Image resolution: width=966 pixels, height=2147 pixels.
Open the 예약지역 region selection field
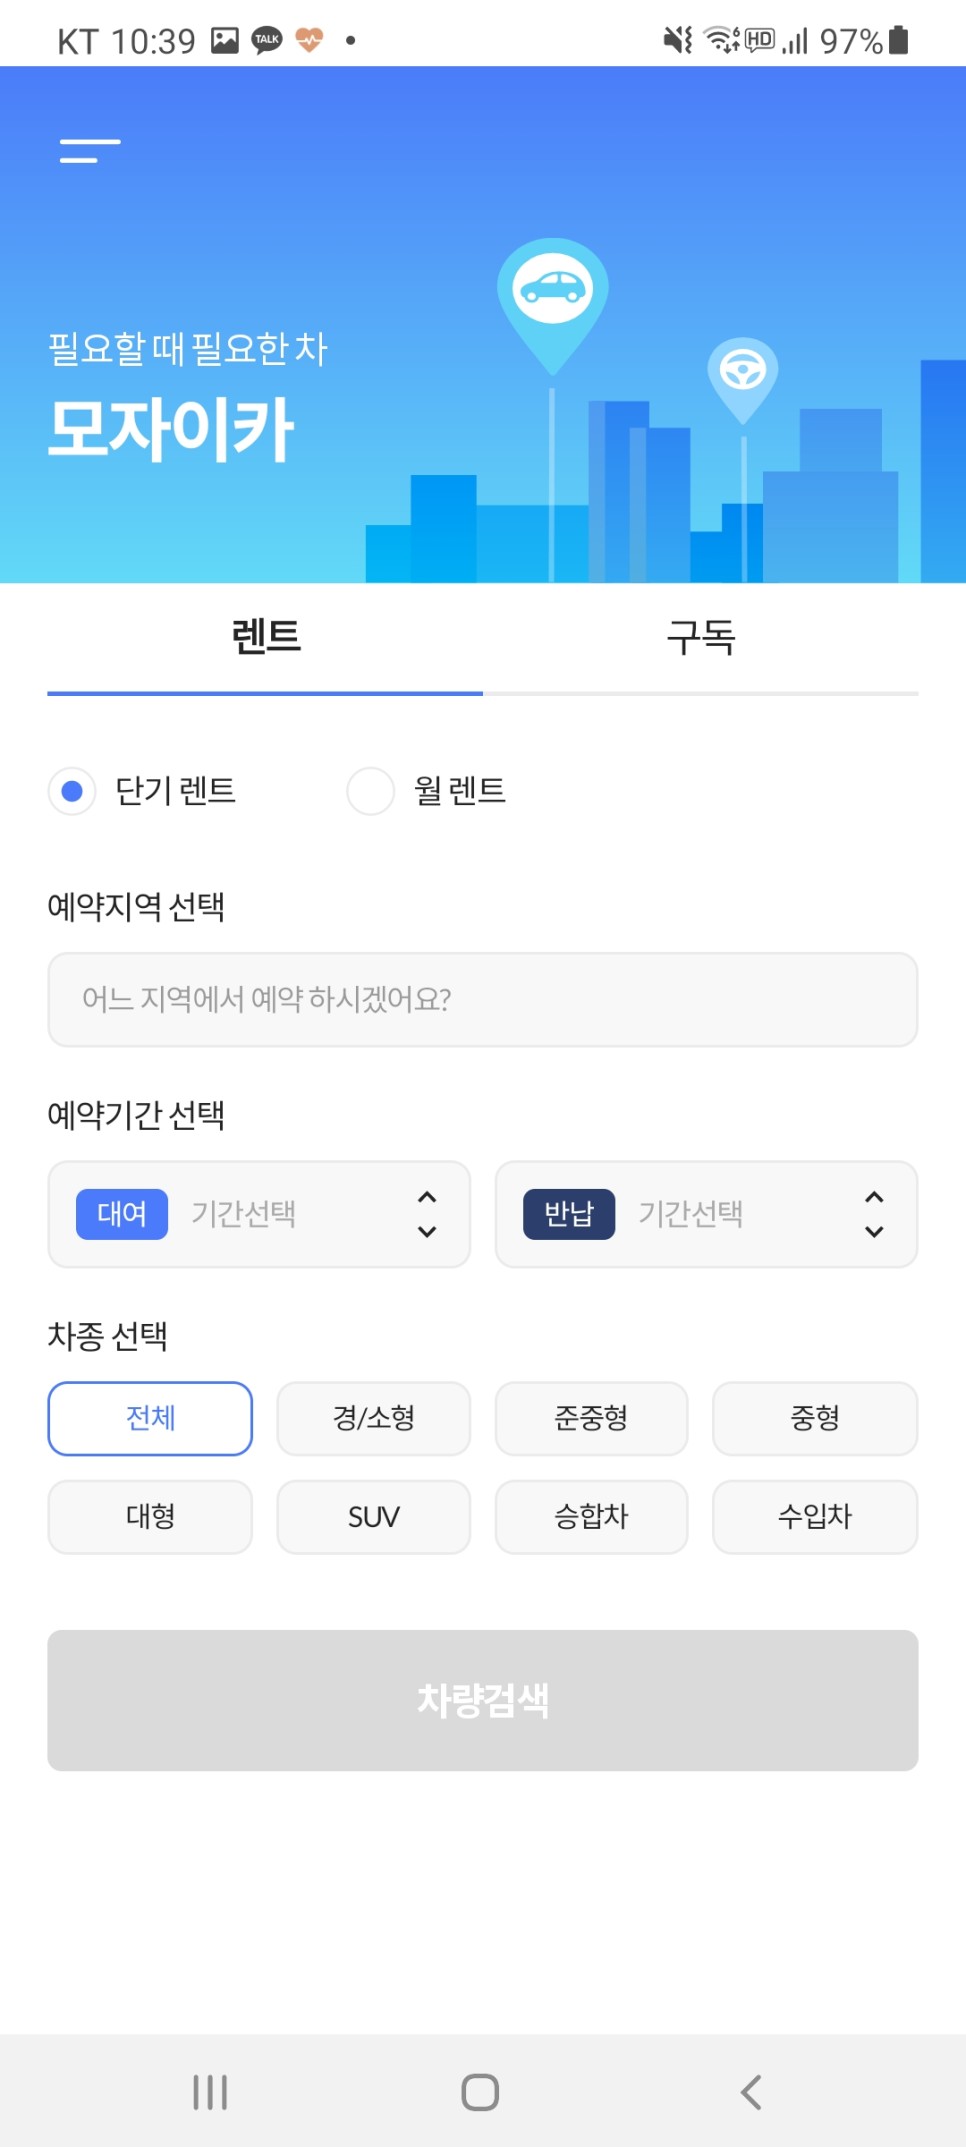482,999
